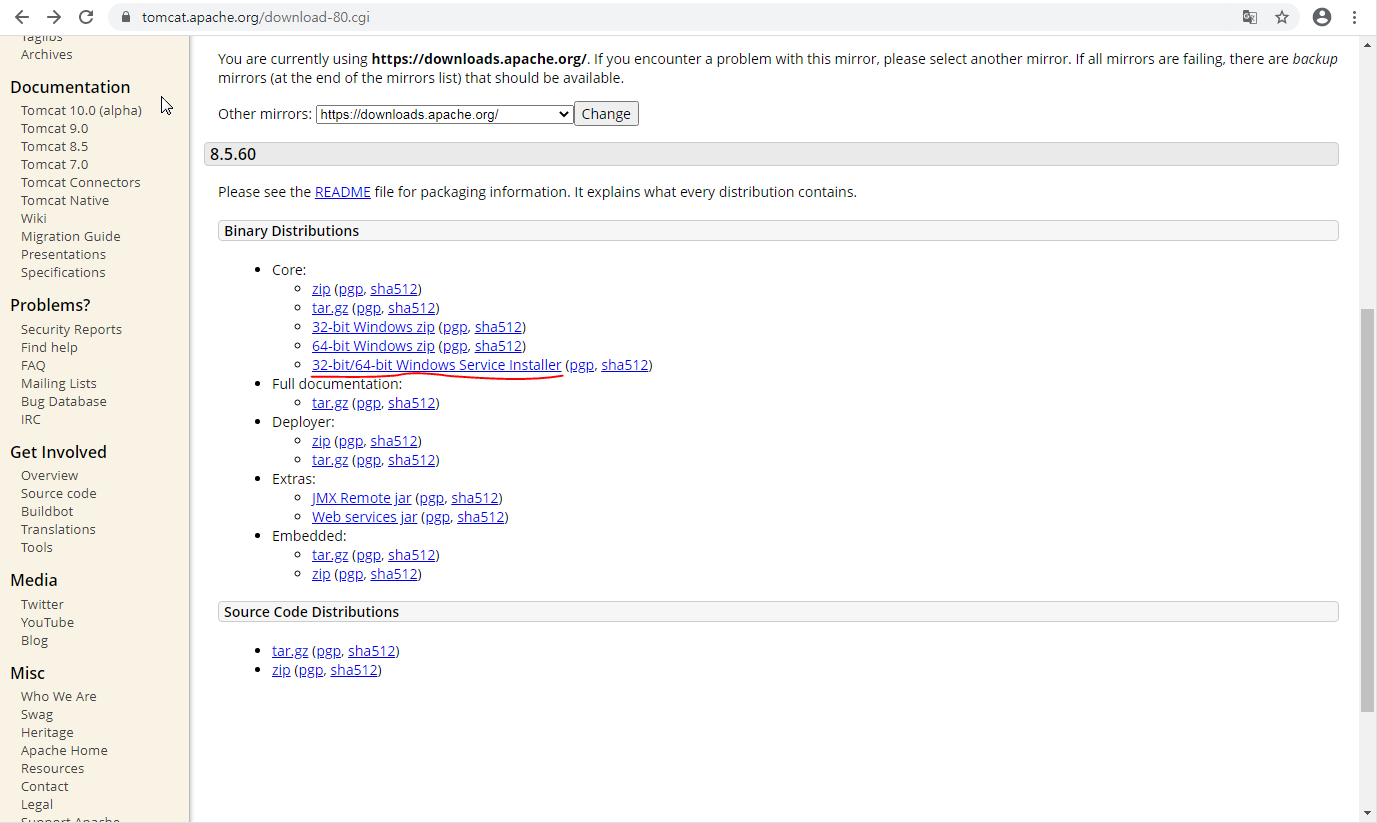Download the JMX Remote jar
The height and width of the screenshot is (823, 1377).
(361, 498)
